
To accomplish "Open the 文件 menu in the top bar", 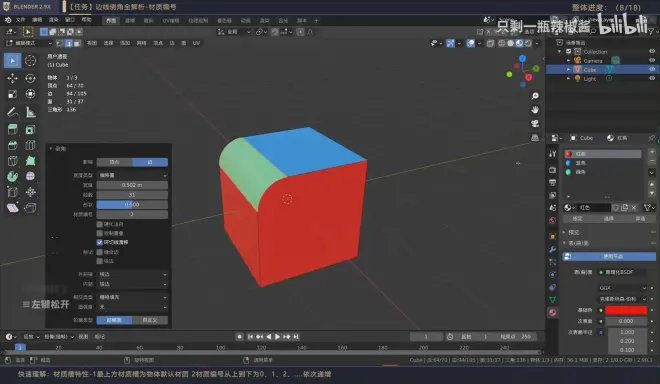I will coord(20,20).
